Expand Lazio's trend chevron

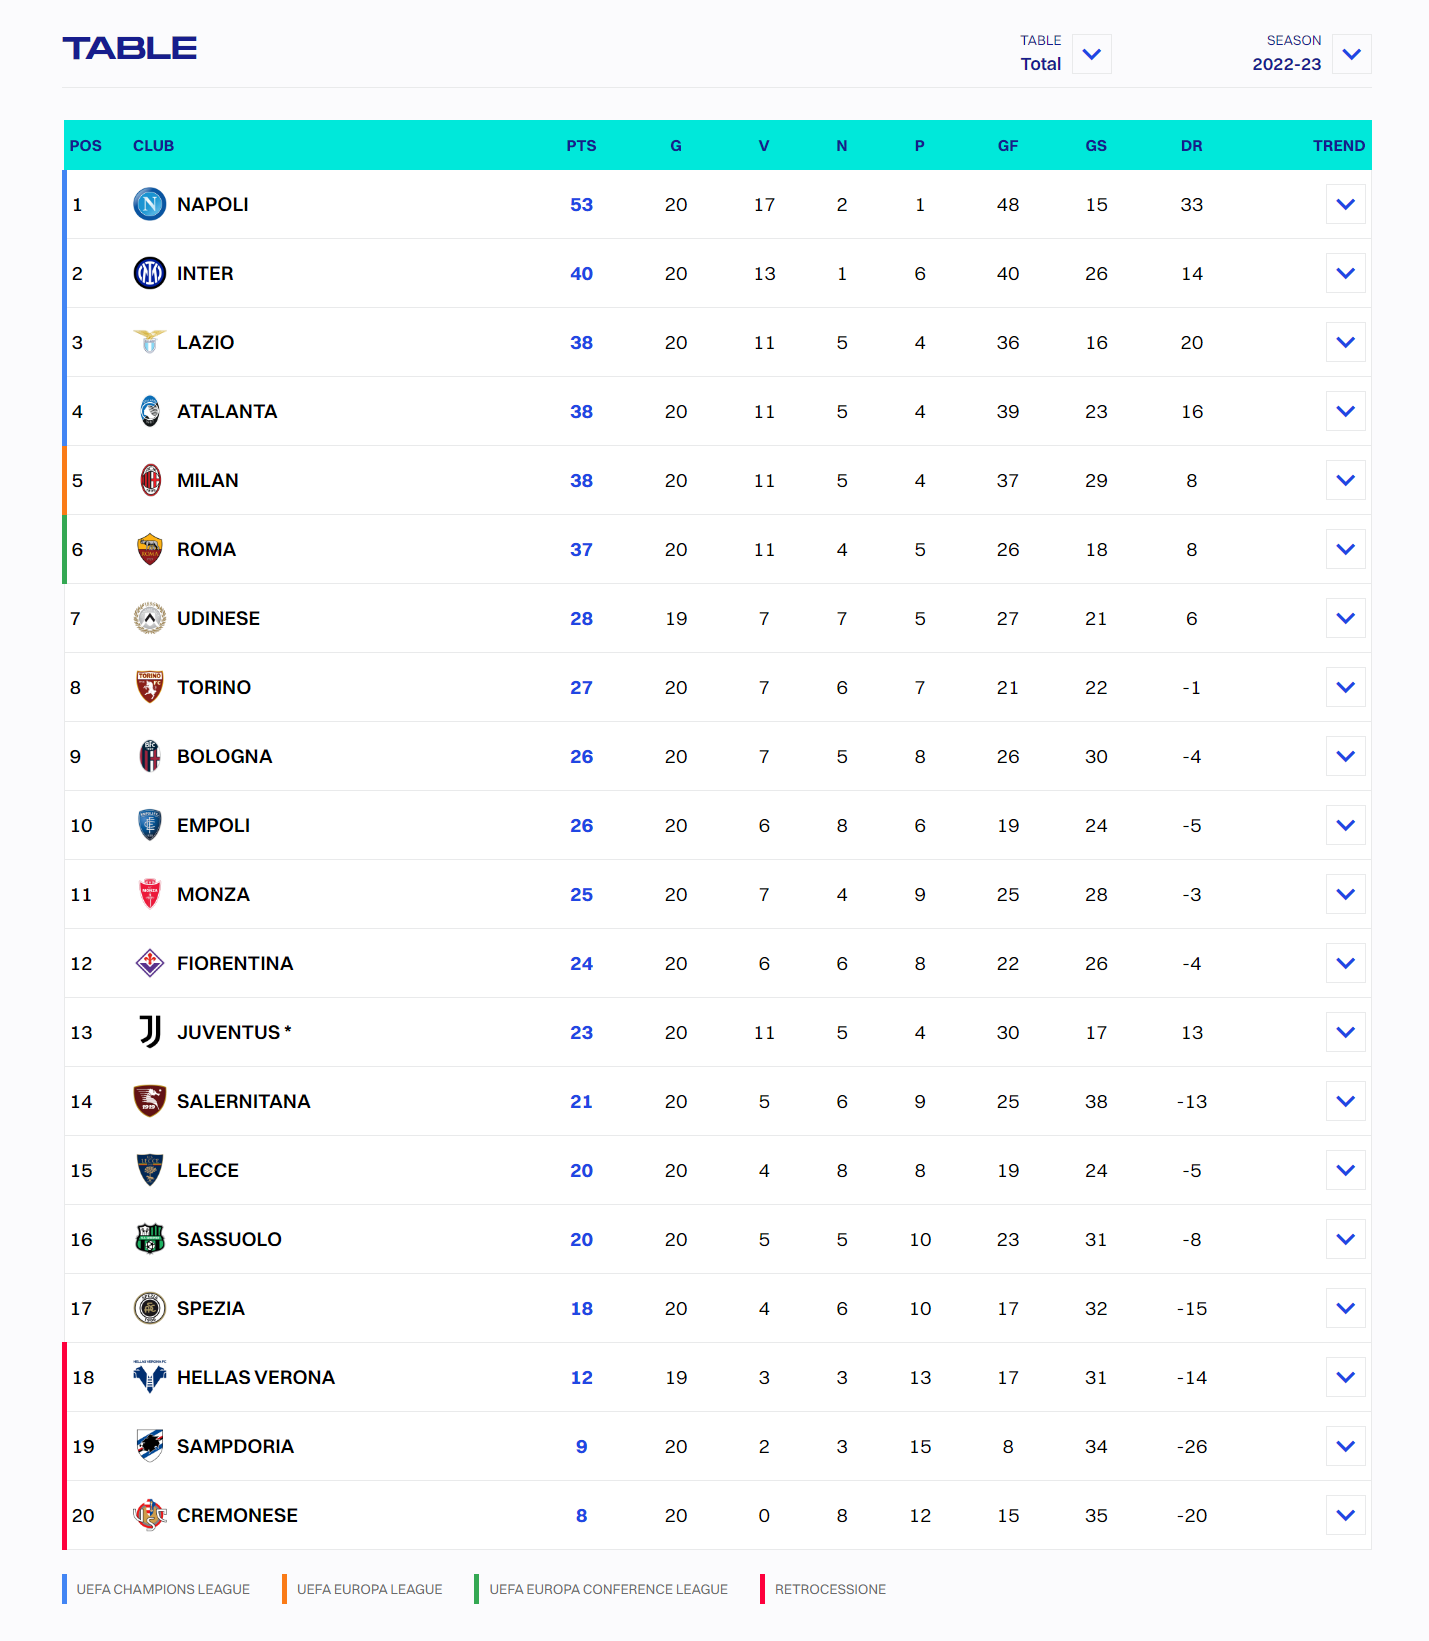point(1345,342)
